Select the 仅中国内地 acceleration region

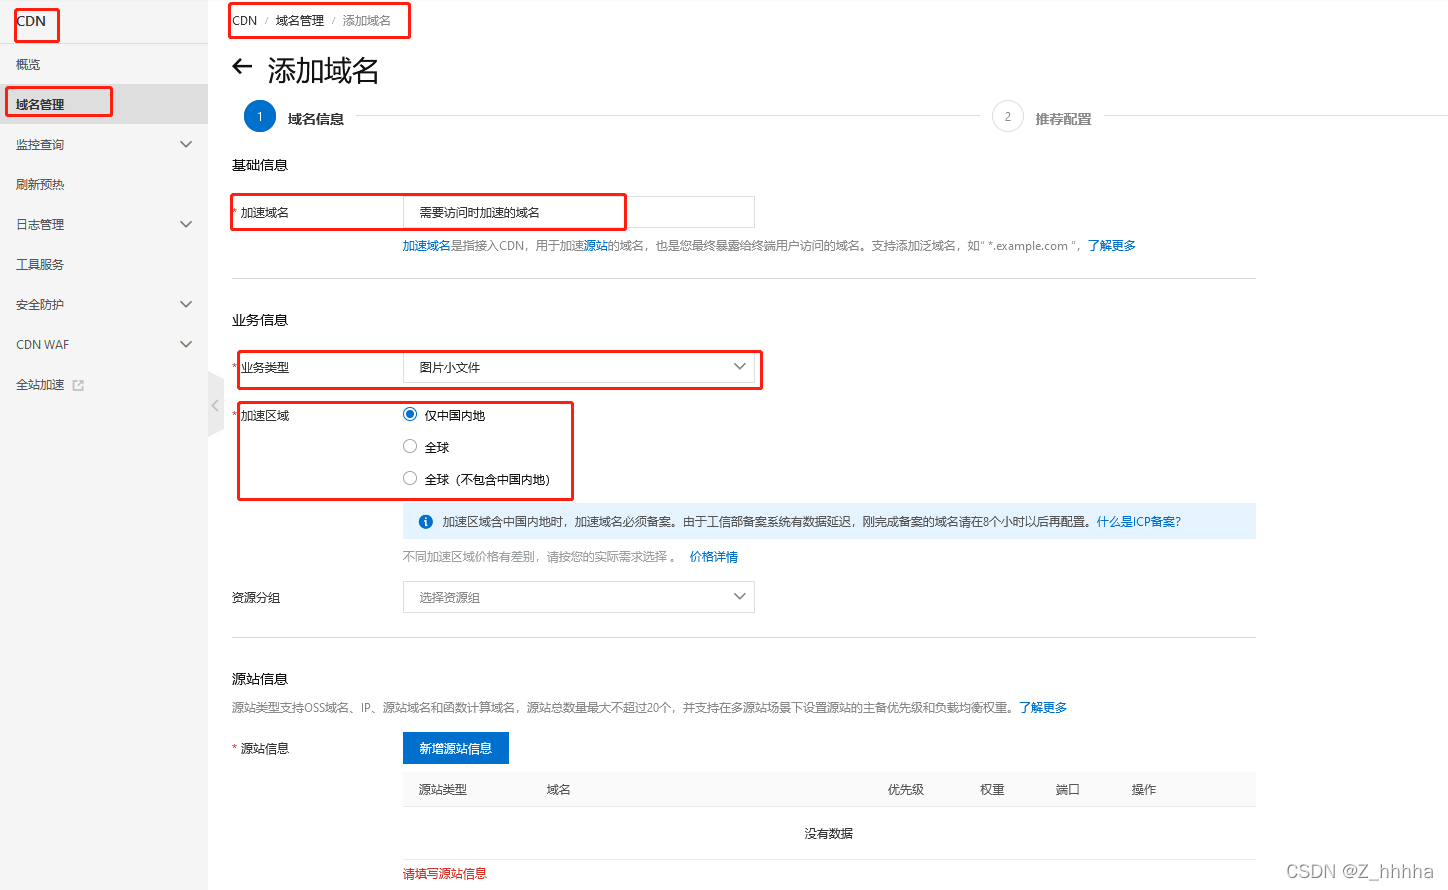[x=410, y=413]
